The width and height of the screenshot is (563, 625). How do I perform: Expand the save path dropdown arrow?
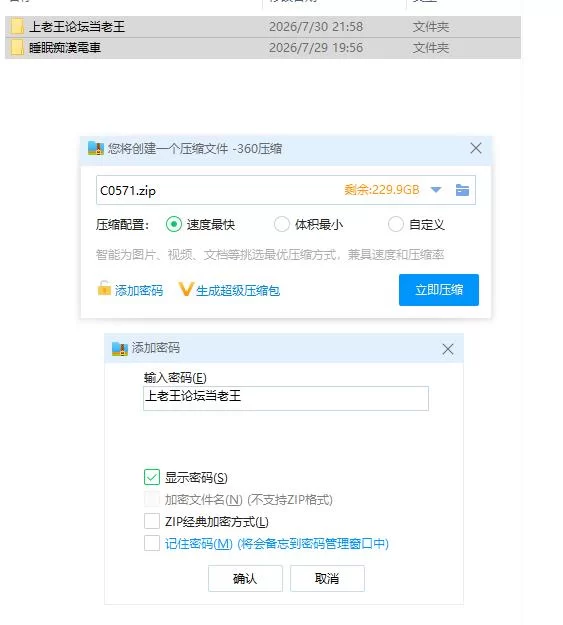coord(436,190)
